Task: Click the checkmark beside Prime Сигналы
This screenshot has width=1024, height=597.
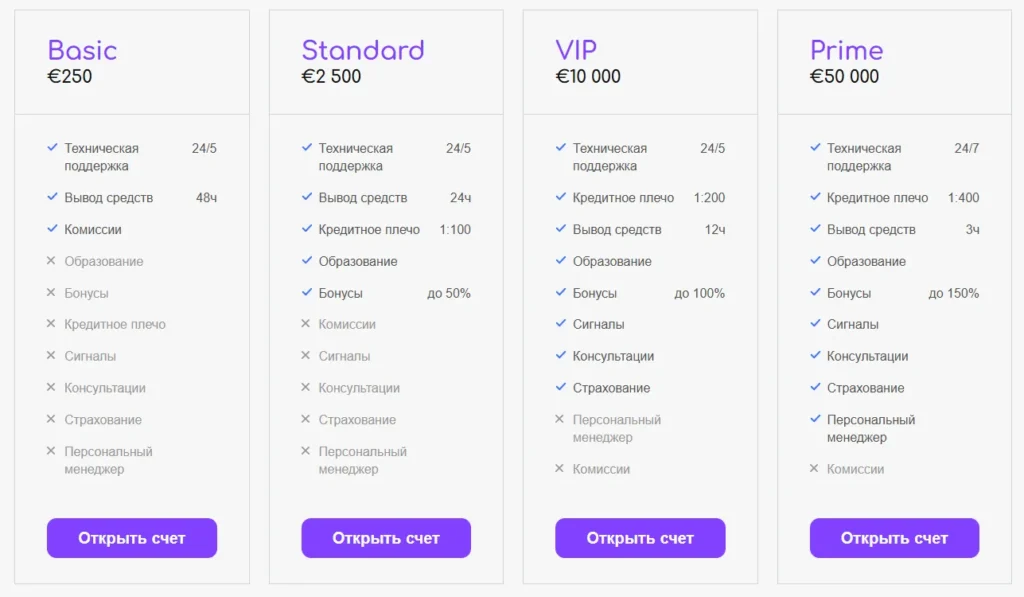Action: 815,324
